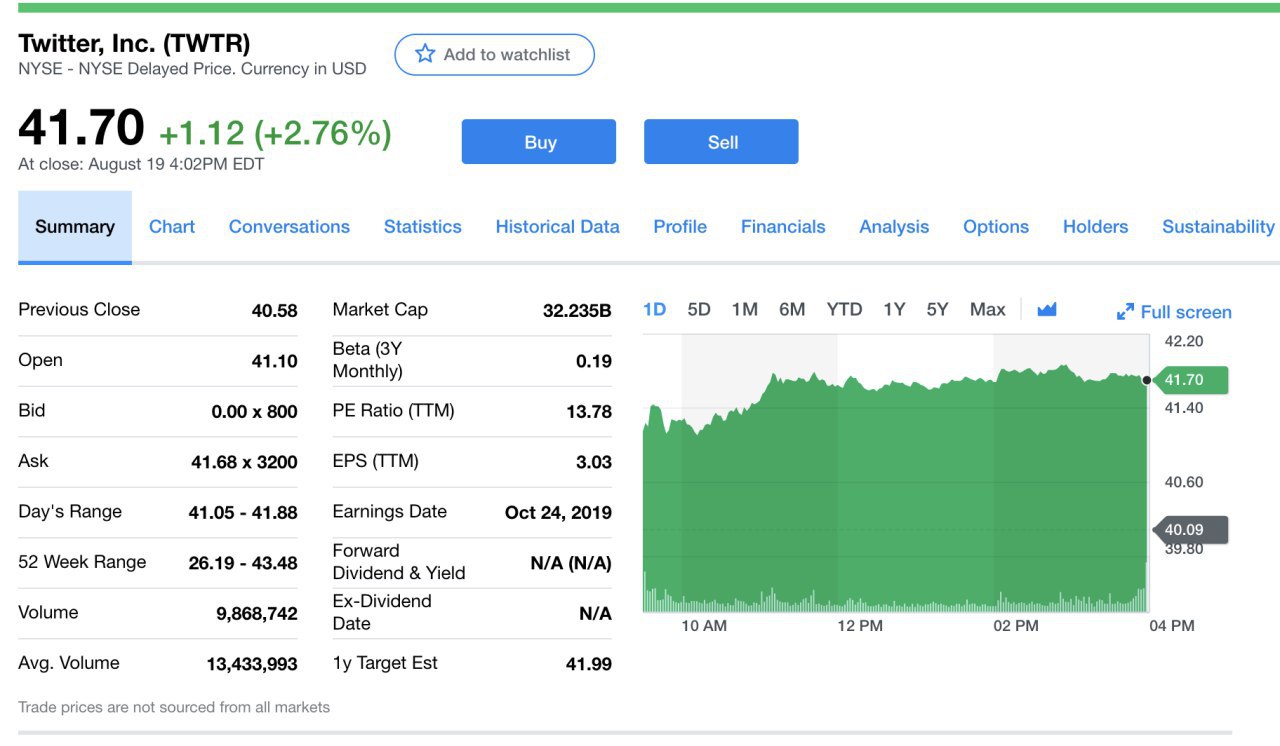The height and width of the screenshot is (746, 1280).
Task: Open the Financials tab
Action: tap(783, 227)
